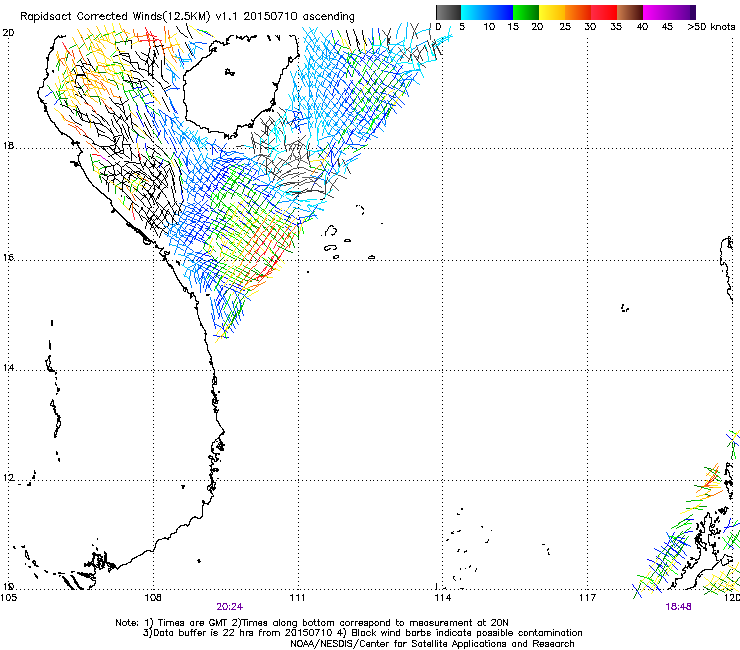
Task: Click legend tick label '10'
Action: [x=489, y=26]
